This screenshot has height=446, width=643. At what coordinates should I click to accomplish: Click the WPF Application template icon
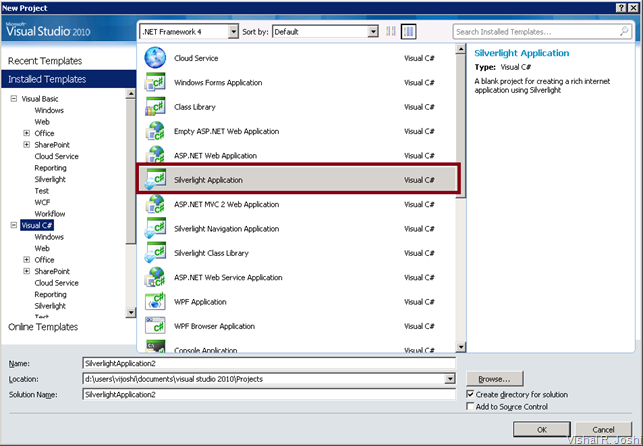pos(155,301)
